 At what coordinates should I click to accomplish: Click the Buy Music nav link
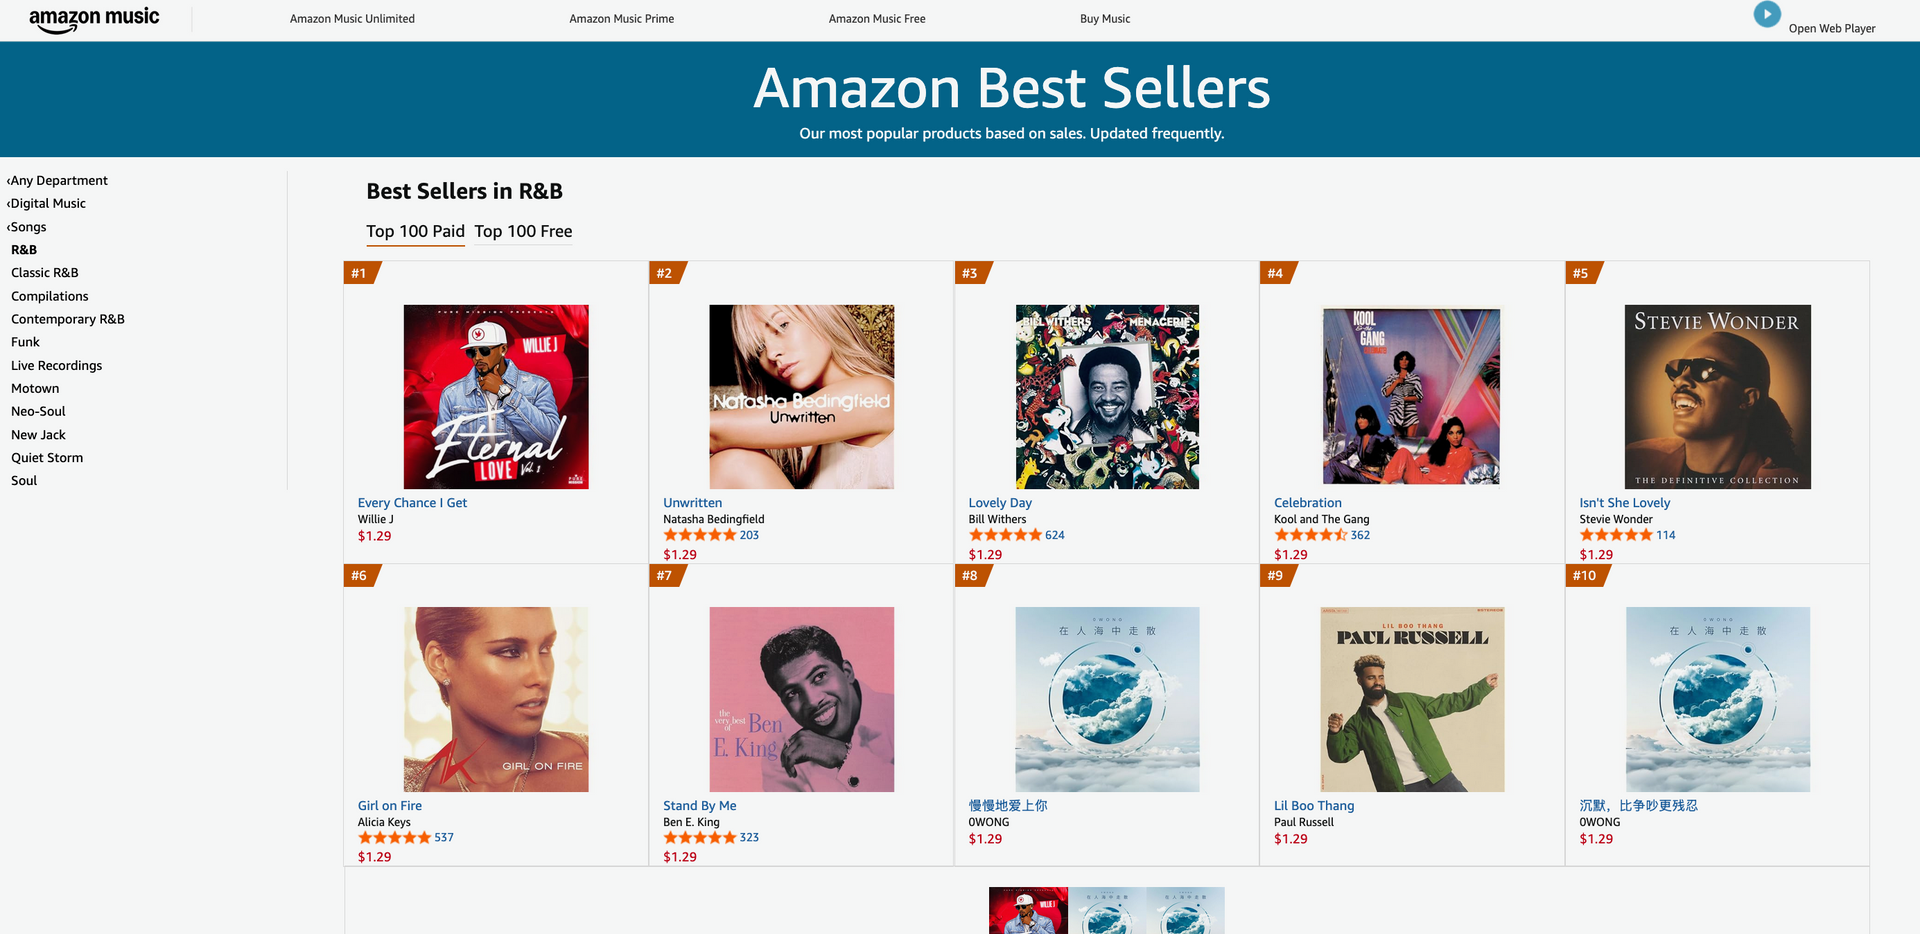[x=1105, y=19]
